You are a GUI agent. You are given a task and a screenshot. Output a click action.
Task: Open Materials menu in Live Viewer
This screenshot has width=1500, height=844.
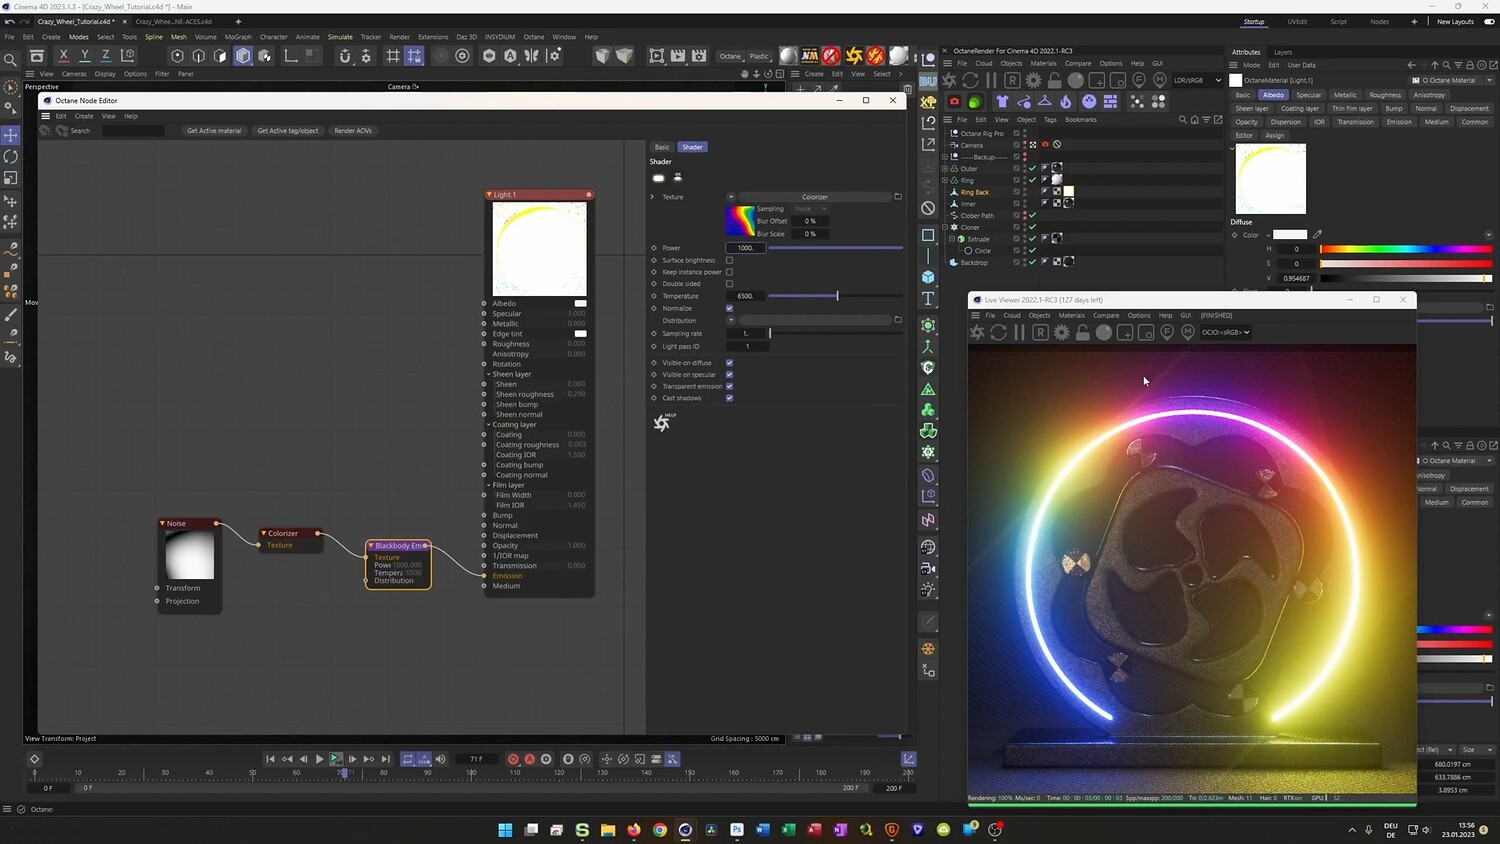pyautogui.click(x=1071, y=315)
